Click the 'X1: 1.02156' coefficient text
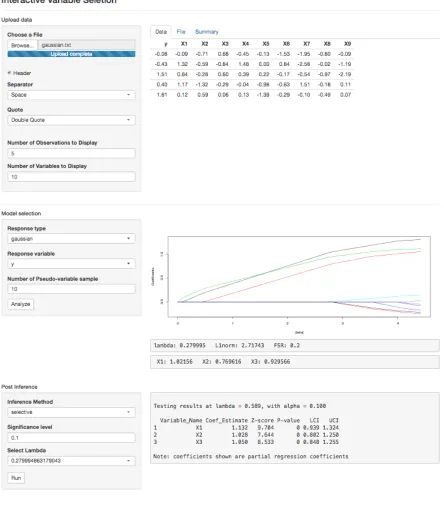The height and width of the screenshot is (507, 444). pos(175,362)
